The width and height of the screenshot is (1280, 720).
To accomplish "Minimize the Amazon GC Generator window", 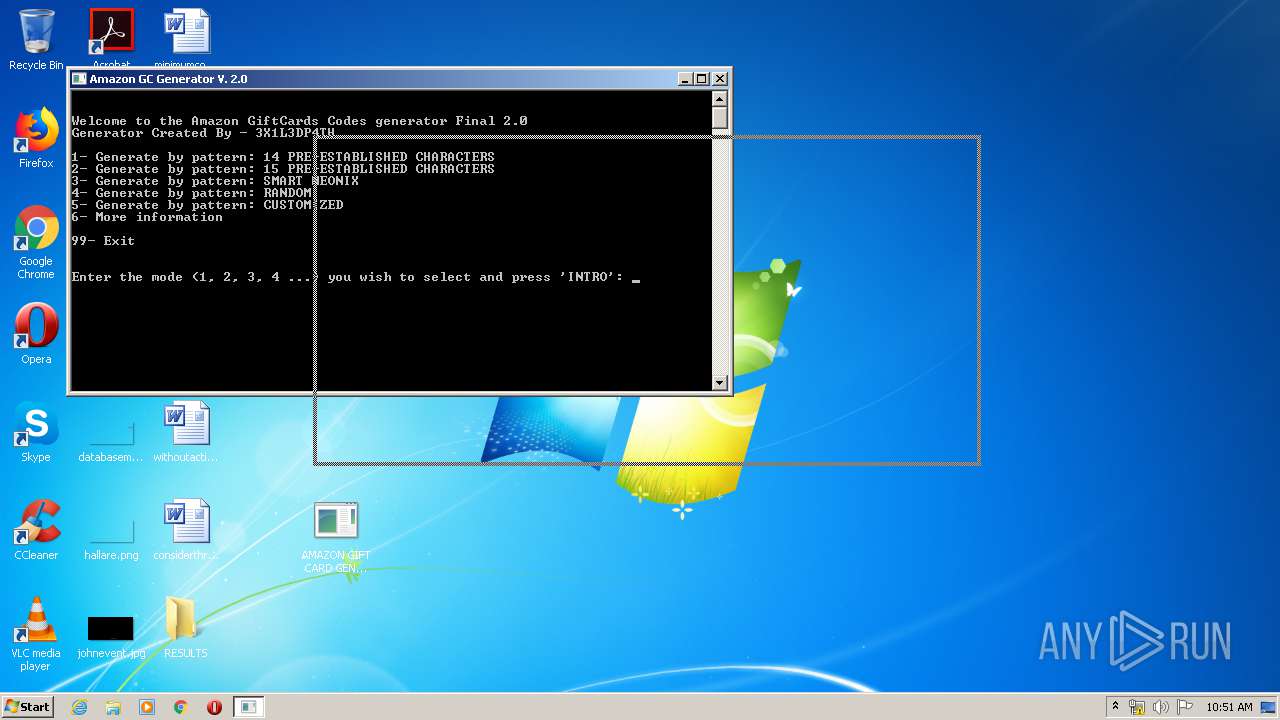I will [685, 79].
